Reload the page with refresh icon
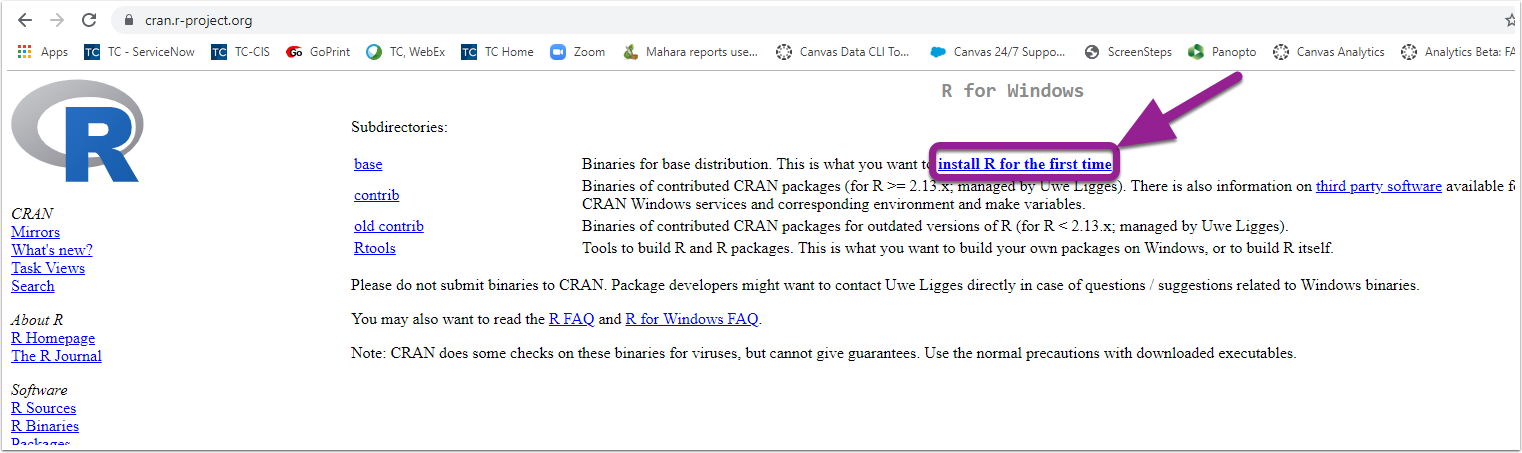The image size is (1522, 453). click(89, 20)
